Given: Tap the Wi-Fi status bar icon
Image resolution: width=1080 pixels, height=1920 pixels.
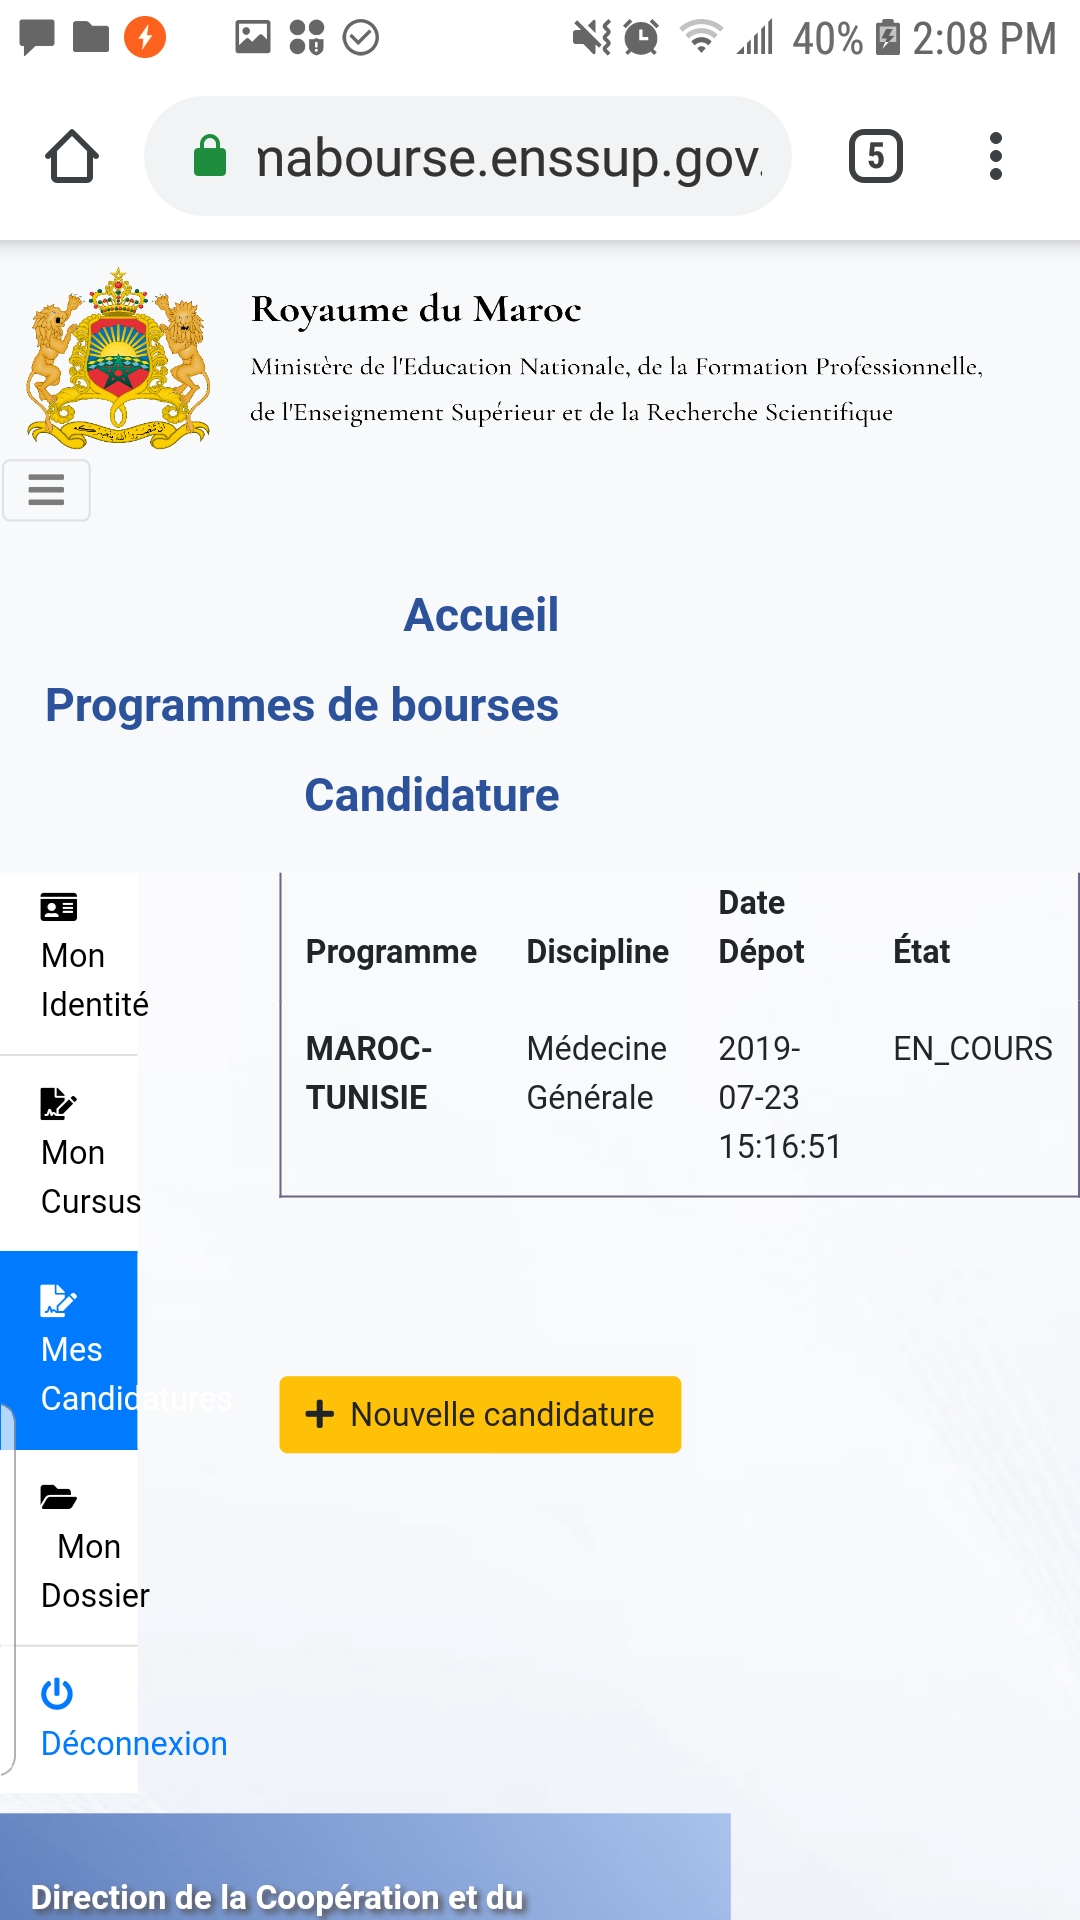Looking at the screenshot, I should [x=700, y=38].
